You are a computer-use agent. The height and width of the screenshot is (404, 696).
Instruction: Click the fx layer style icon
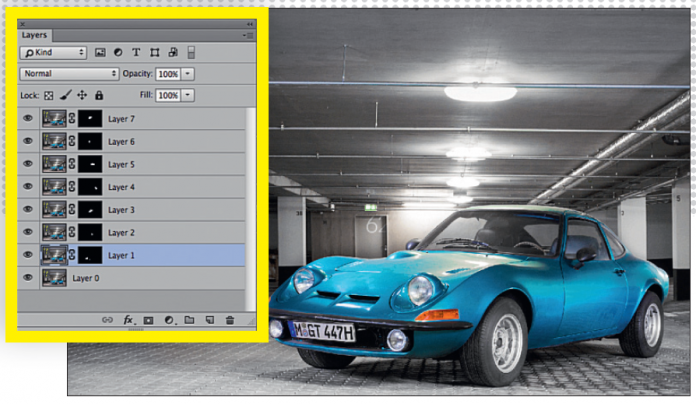[128, 320]
